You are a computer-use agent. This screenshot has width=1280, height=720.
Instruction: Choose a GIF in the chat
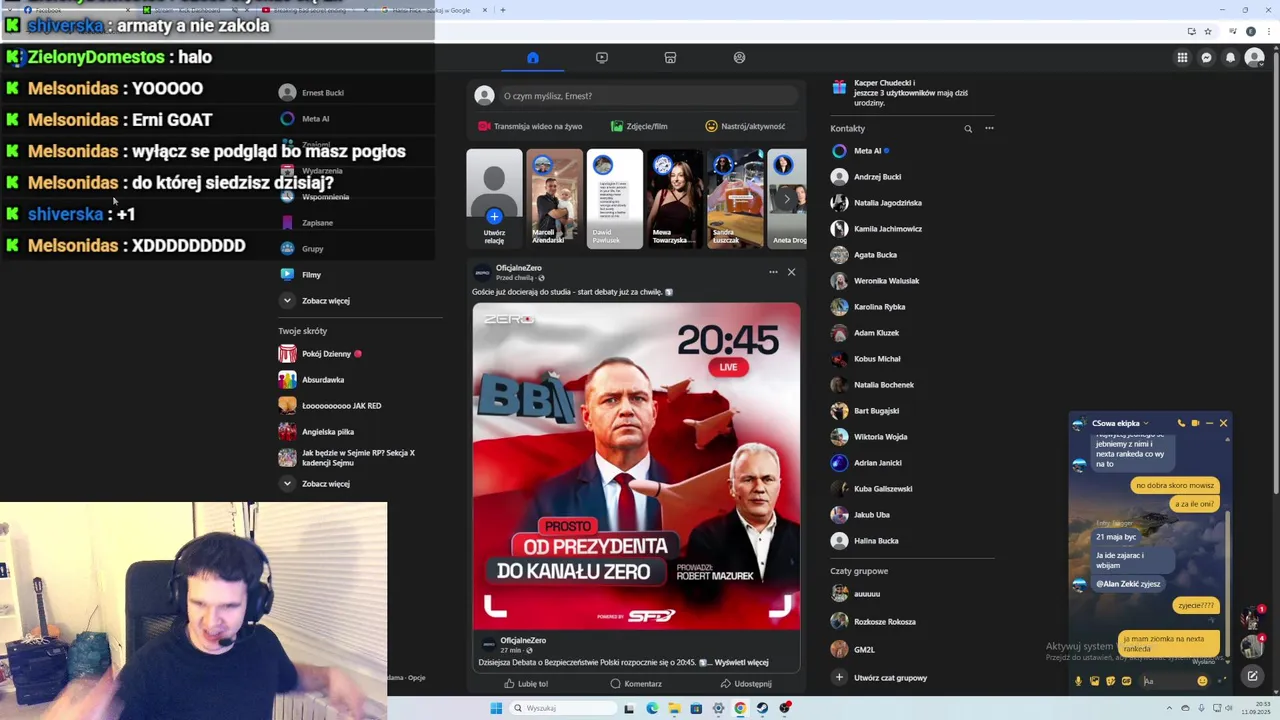1126,681
